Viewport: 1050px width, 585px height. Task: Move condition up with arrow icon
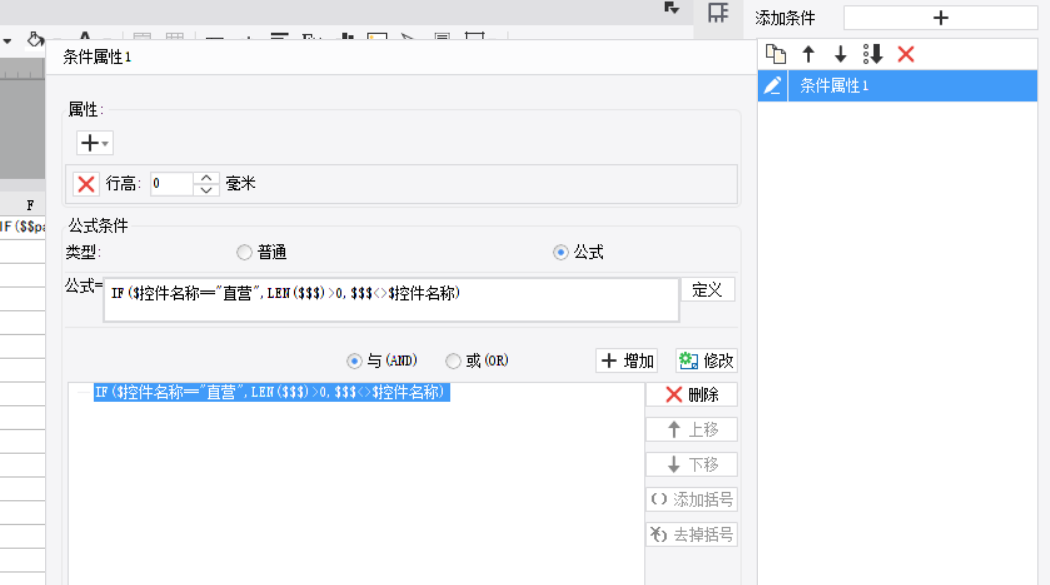click(x=808, y=54)
